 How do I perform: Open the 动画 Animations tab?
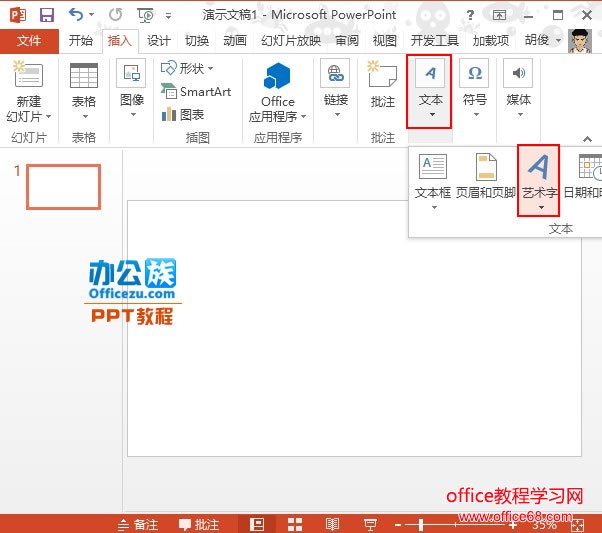coord(235,40)
